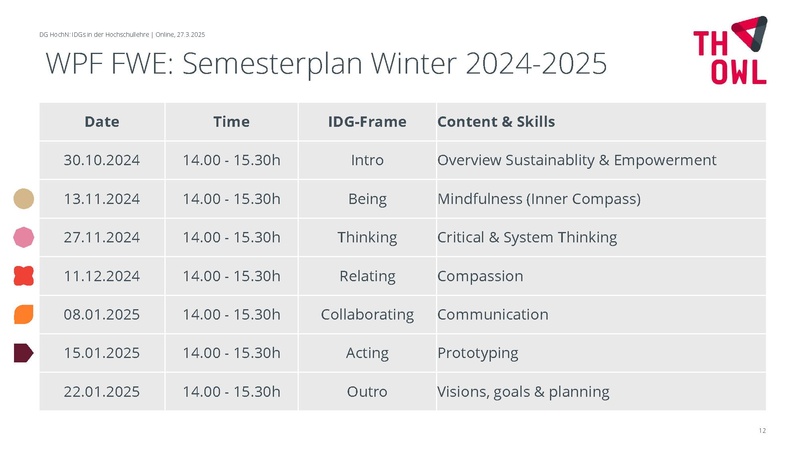Viewport: 800px width, 450px height.
Task: Click the Visions, goals & planning cell
Action: [523, 391]
